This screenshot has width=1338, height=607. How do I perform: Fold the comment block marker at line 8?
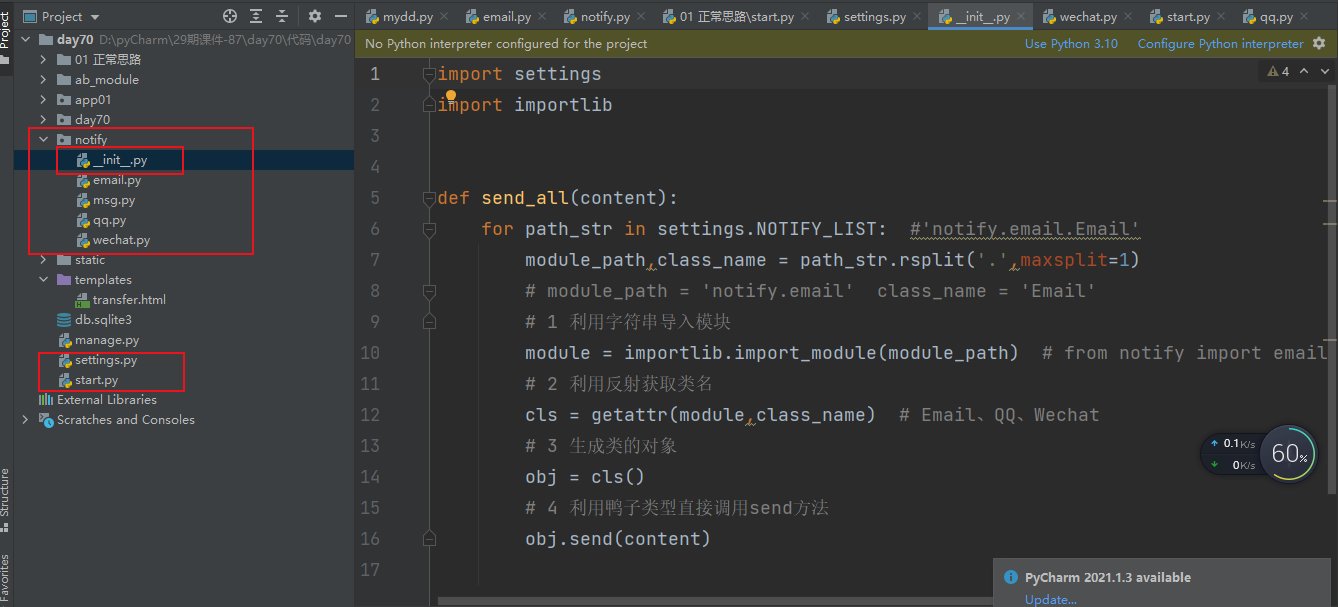(x=429, y=291)
